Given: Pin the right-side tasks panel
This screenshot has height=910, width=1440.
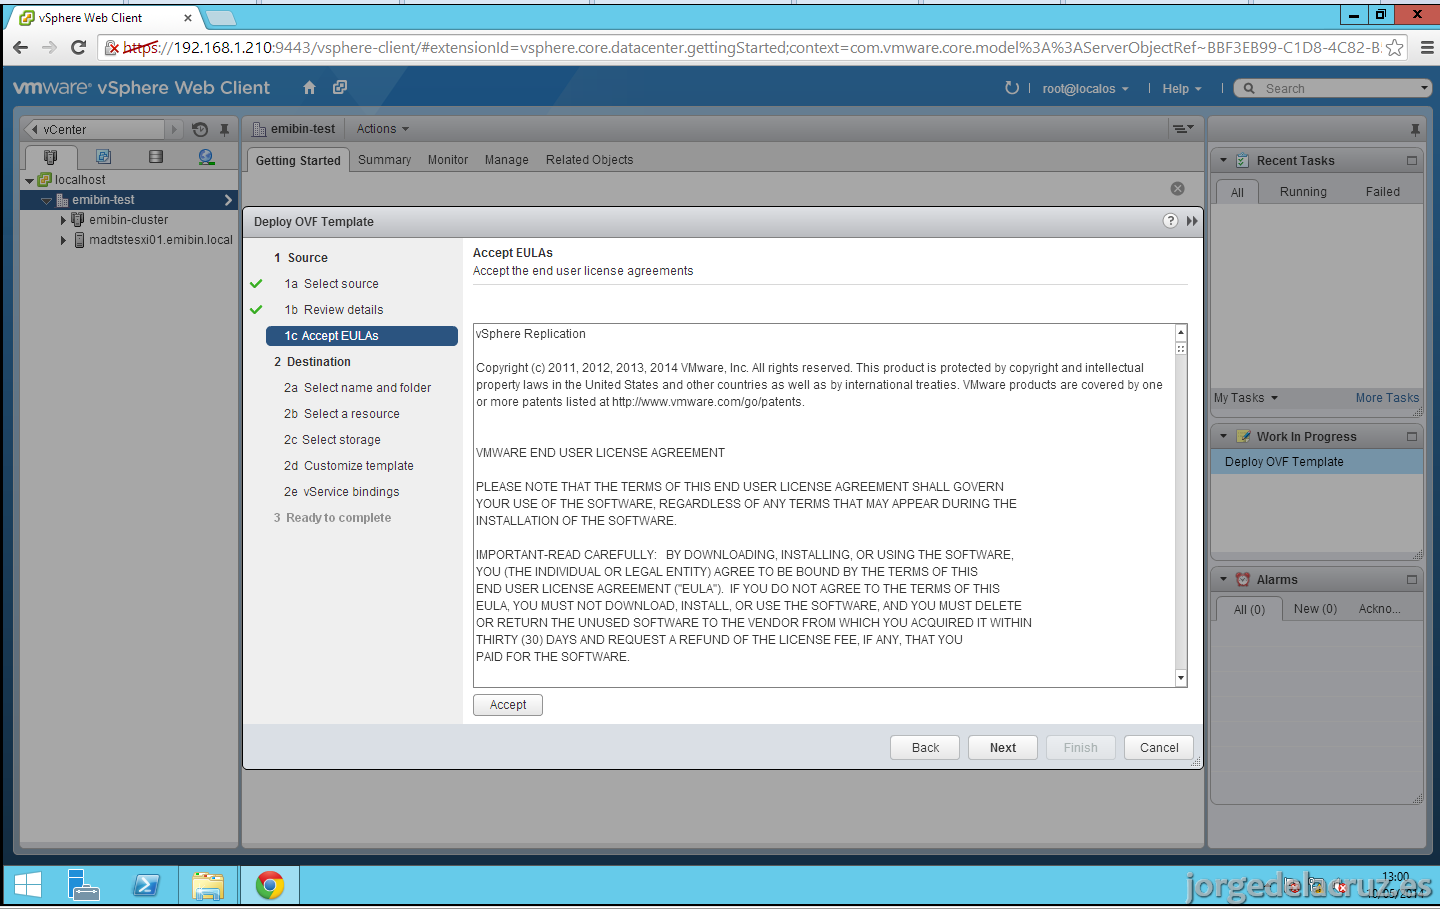Looking at the screenshot, I should tap(1415, 129).
